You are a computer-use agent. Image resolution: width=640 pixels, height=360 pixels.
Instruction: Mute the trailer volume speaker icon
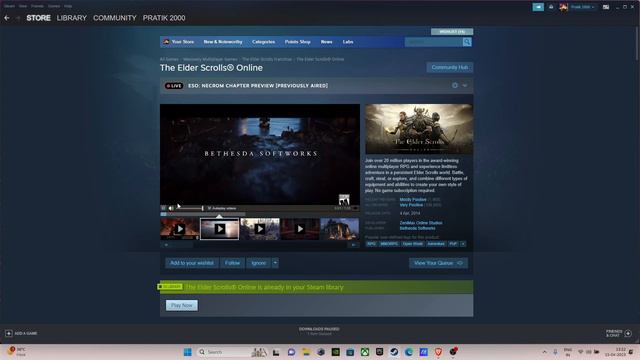(171, 208)
